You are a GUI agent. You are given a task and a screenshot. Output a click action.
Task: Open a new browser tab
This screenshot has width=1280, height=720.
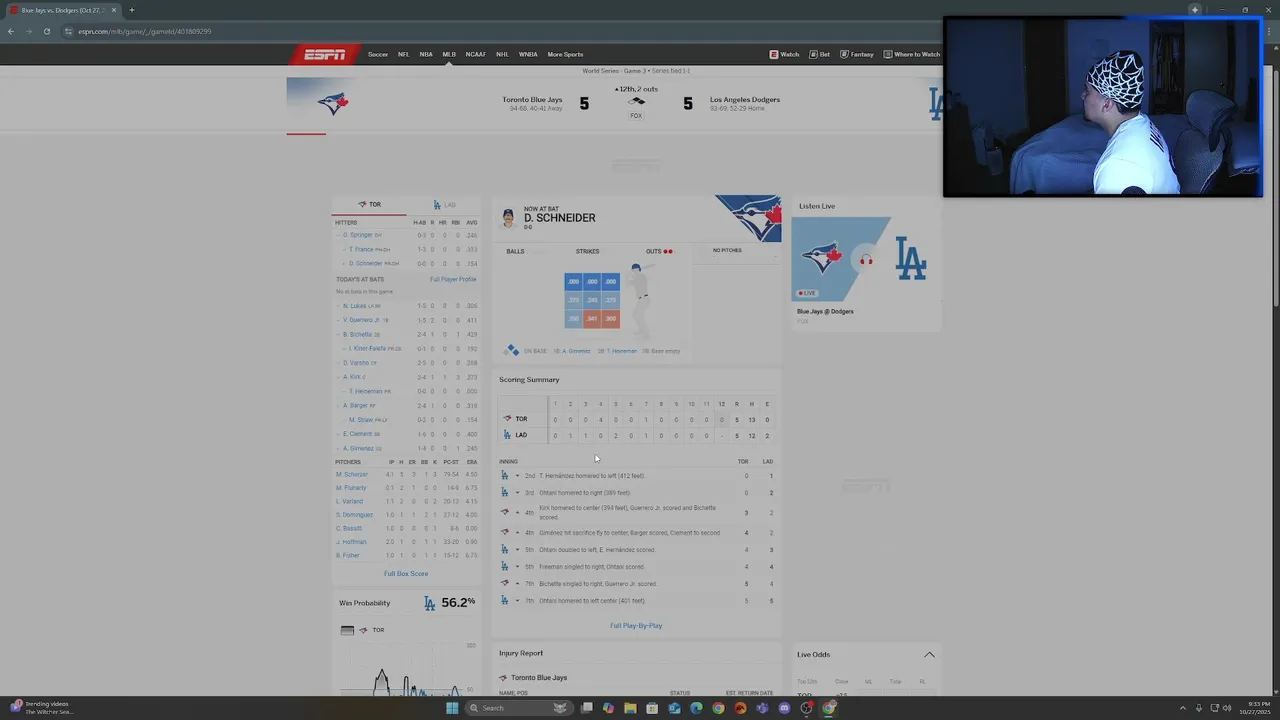[131, 10]
